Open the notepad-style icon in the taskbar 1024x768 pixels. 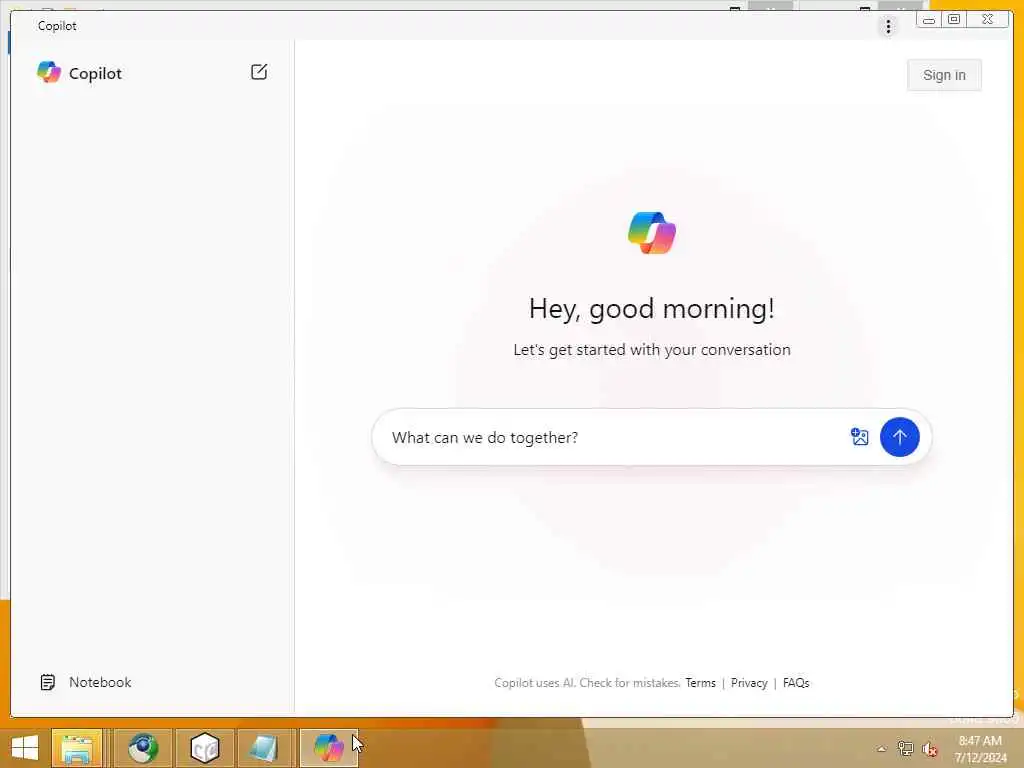pos(264,748)
